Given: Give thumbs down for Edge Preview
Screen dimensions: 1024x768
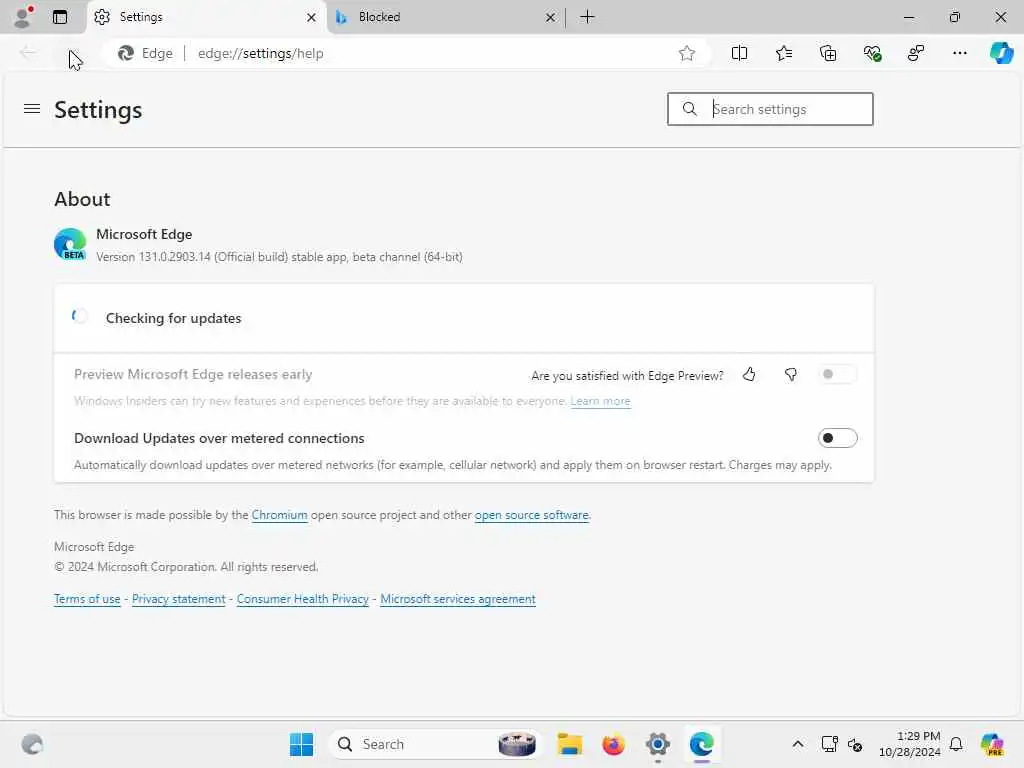Looking at the screenshot, I should (790, 374).
